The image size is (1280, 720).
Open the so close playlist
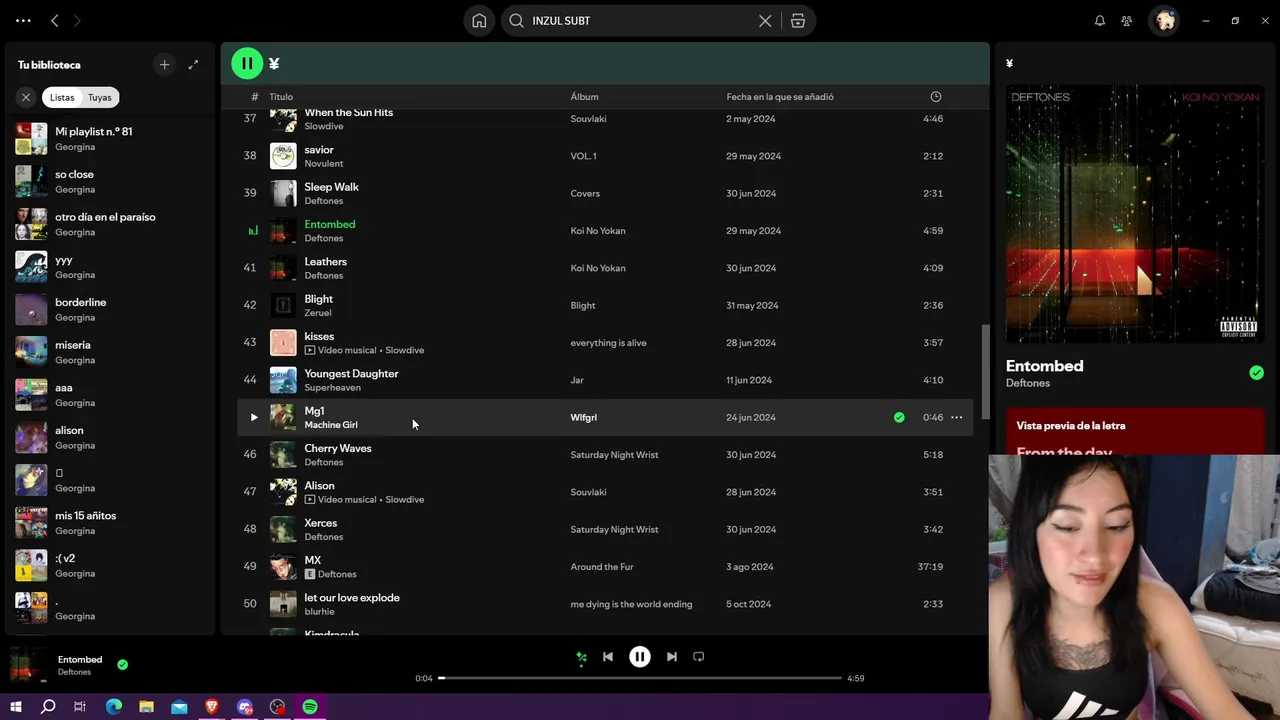pyautogui.click(x=110, y=181)
